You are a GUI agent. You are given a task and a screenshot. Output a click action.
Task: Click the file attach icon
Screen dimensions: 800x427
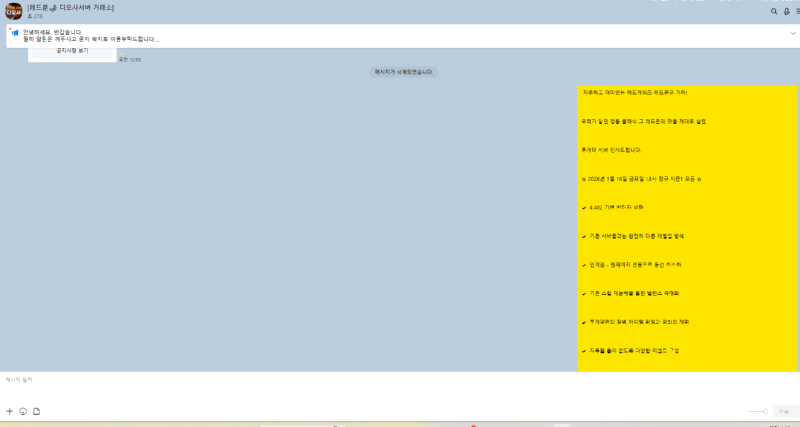[x=37, y=411]
